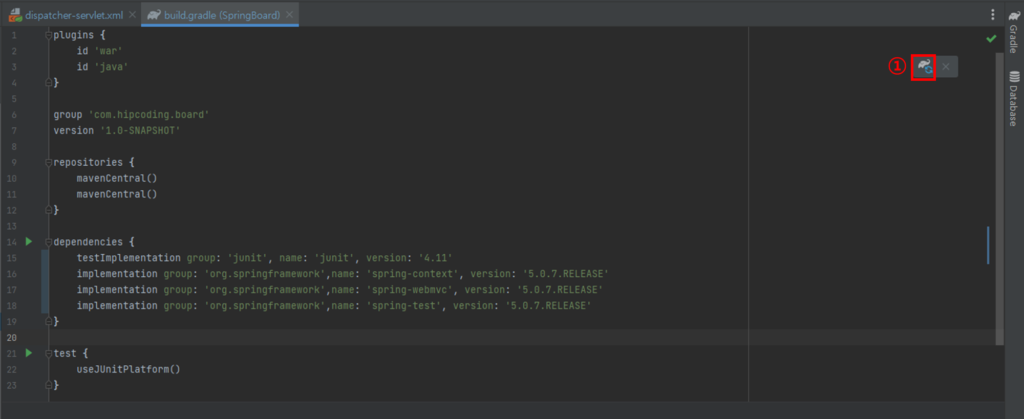Collapse the repositories block
Image resolution: width=1024 pixels, height=419 pixels.
(48, 162)
